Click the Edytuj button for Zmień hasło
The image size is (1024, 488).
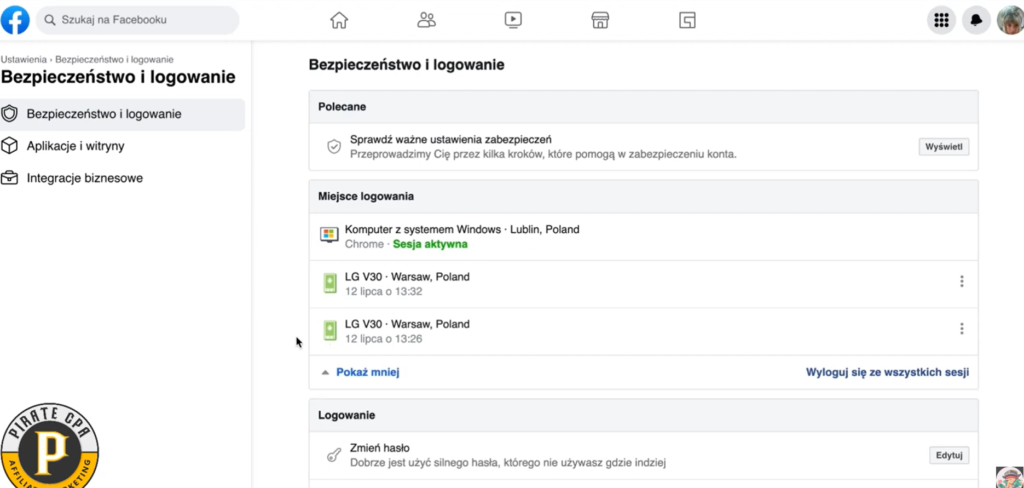point(949,455)
